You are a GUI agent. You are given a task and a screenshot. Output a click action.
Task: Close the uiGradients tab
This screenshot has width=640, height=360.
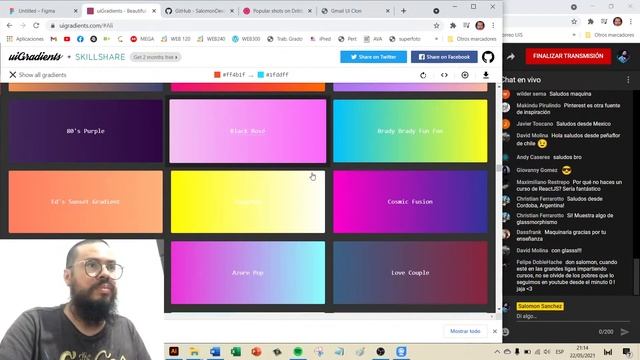pyautogui.click(x=154, y=11)
